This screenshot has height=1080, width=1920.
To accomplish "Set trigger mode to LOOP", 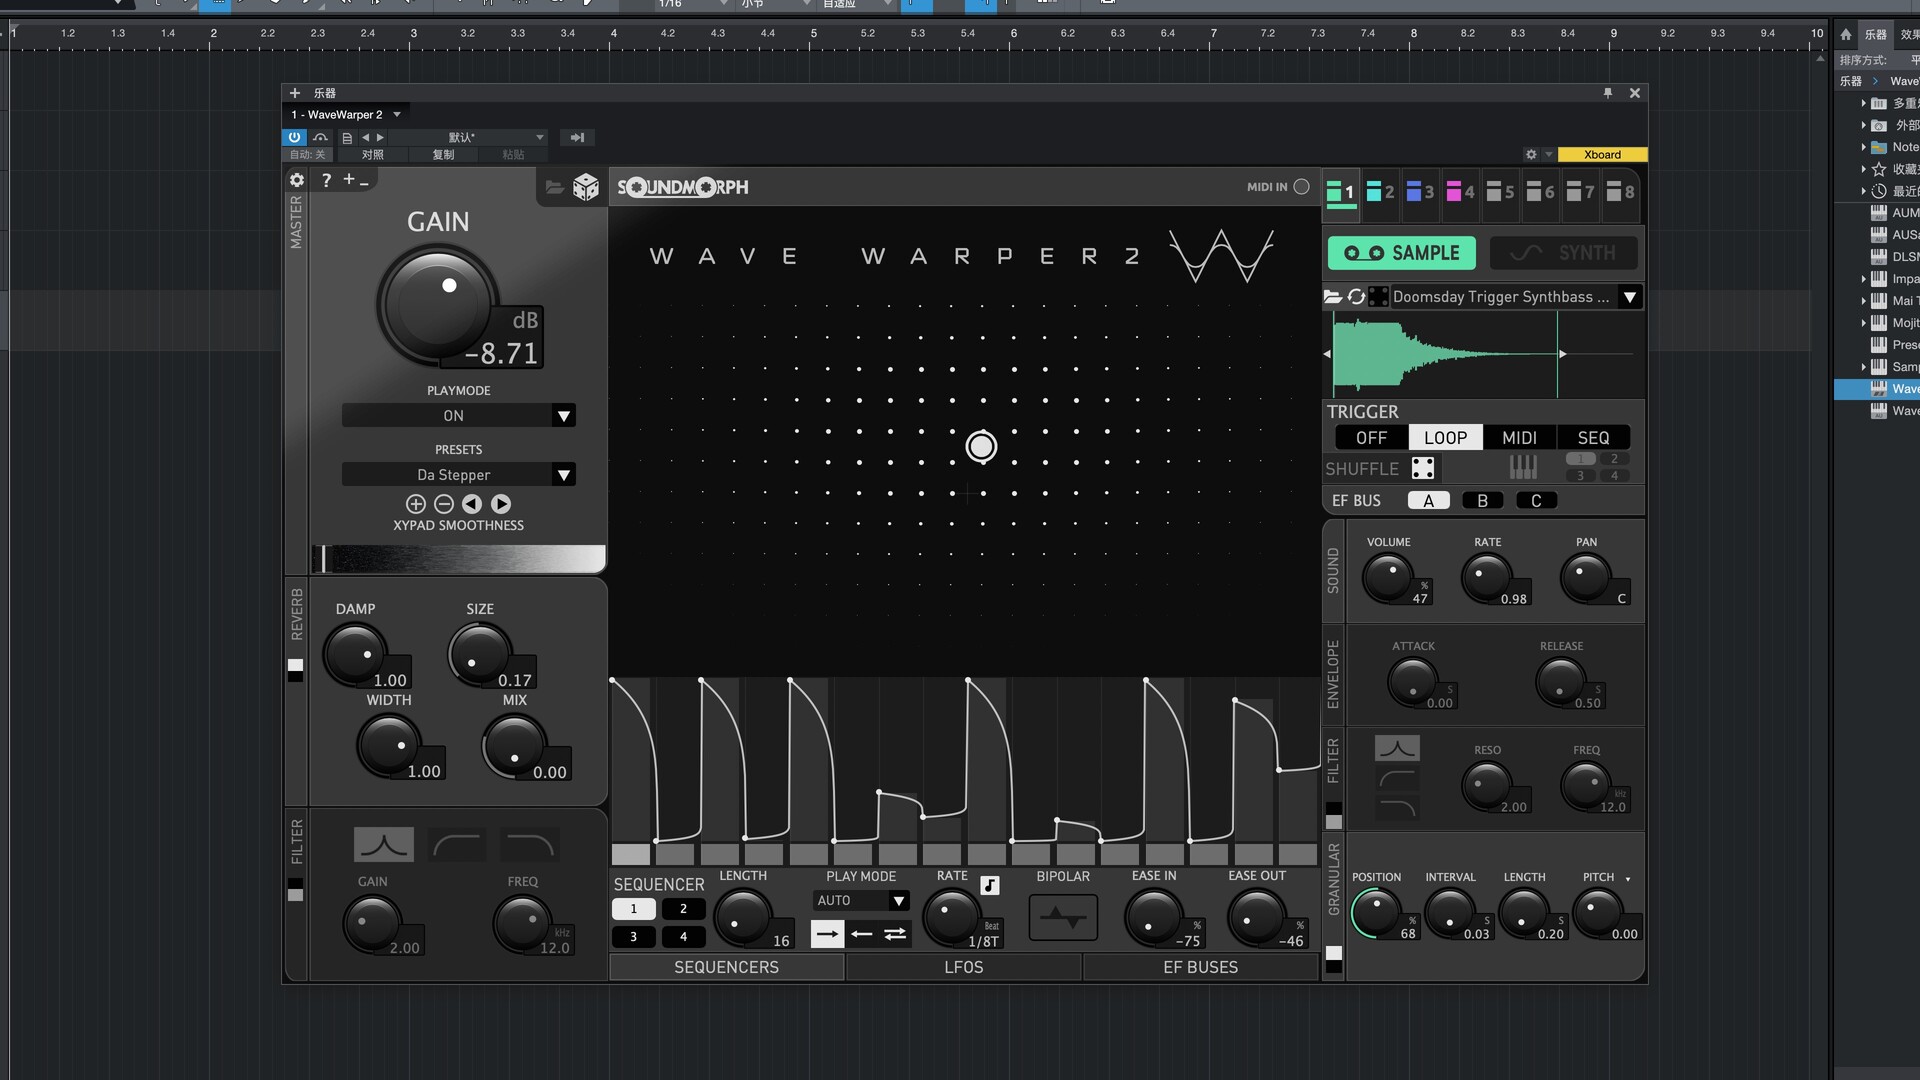I will 1445,438.
